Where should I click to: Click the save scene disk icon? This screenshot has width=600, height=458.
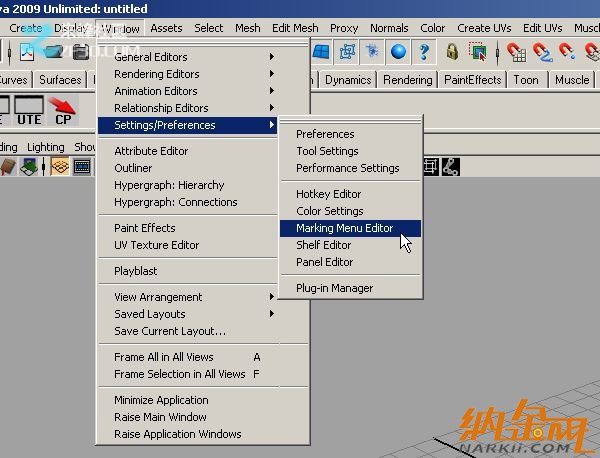tap(79, 51)
